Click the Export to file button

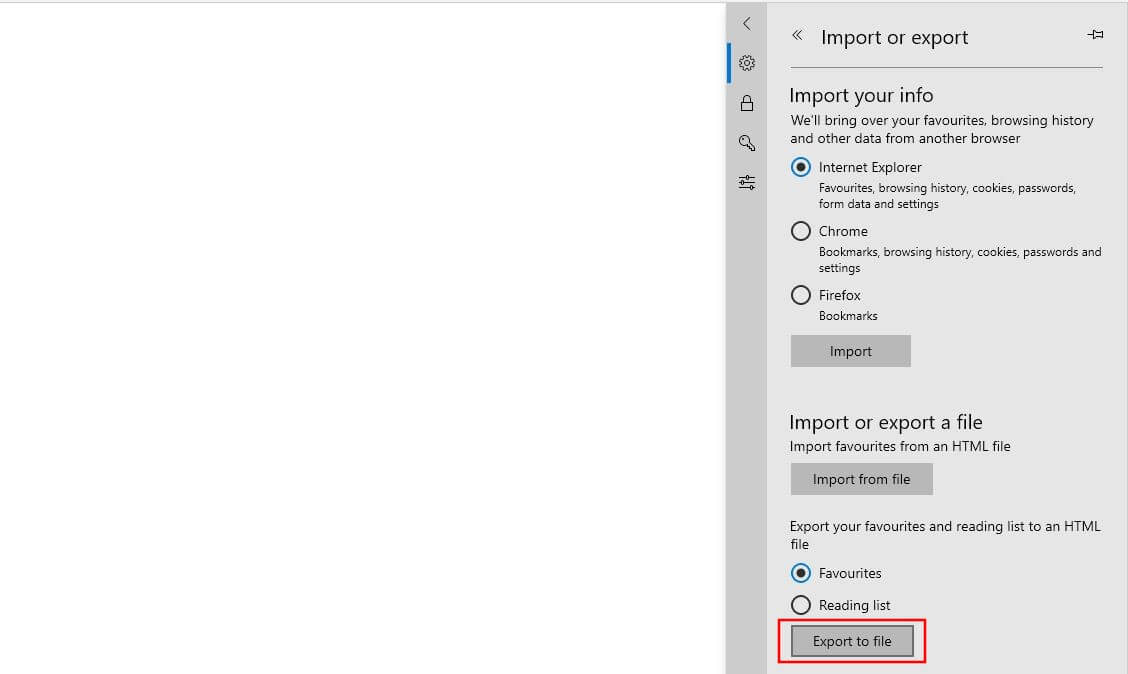pyautogui.click(x=851, y=641)
